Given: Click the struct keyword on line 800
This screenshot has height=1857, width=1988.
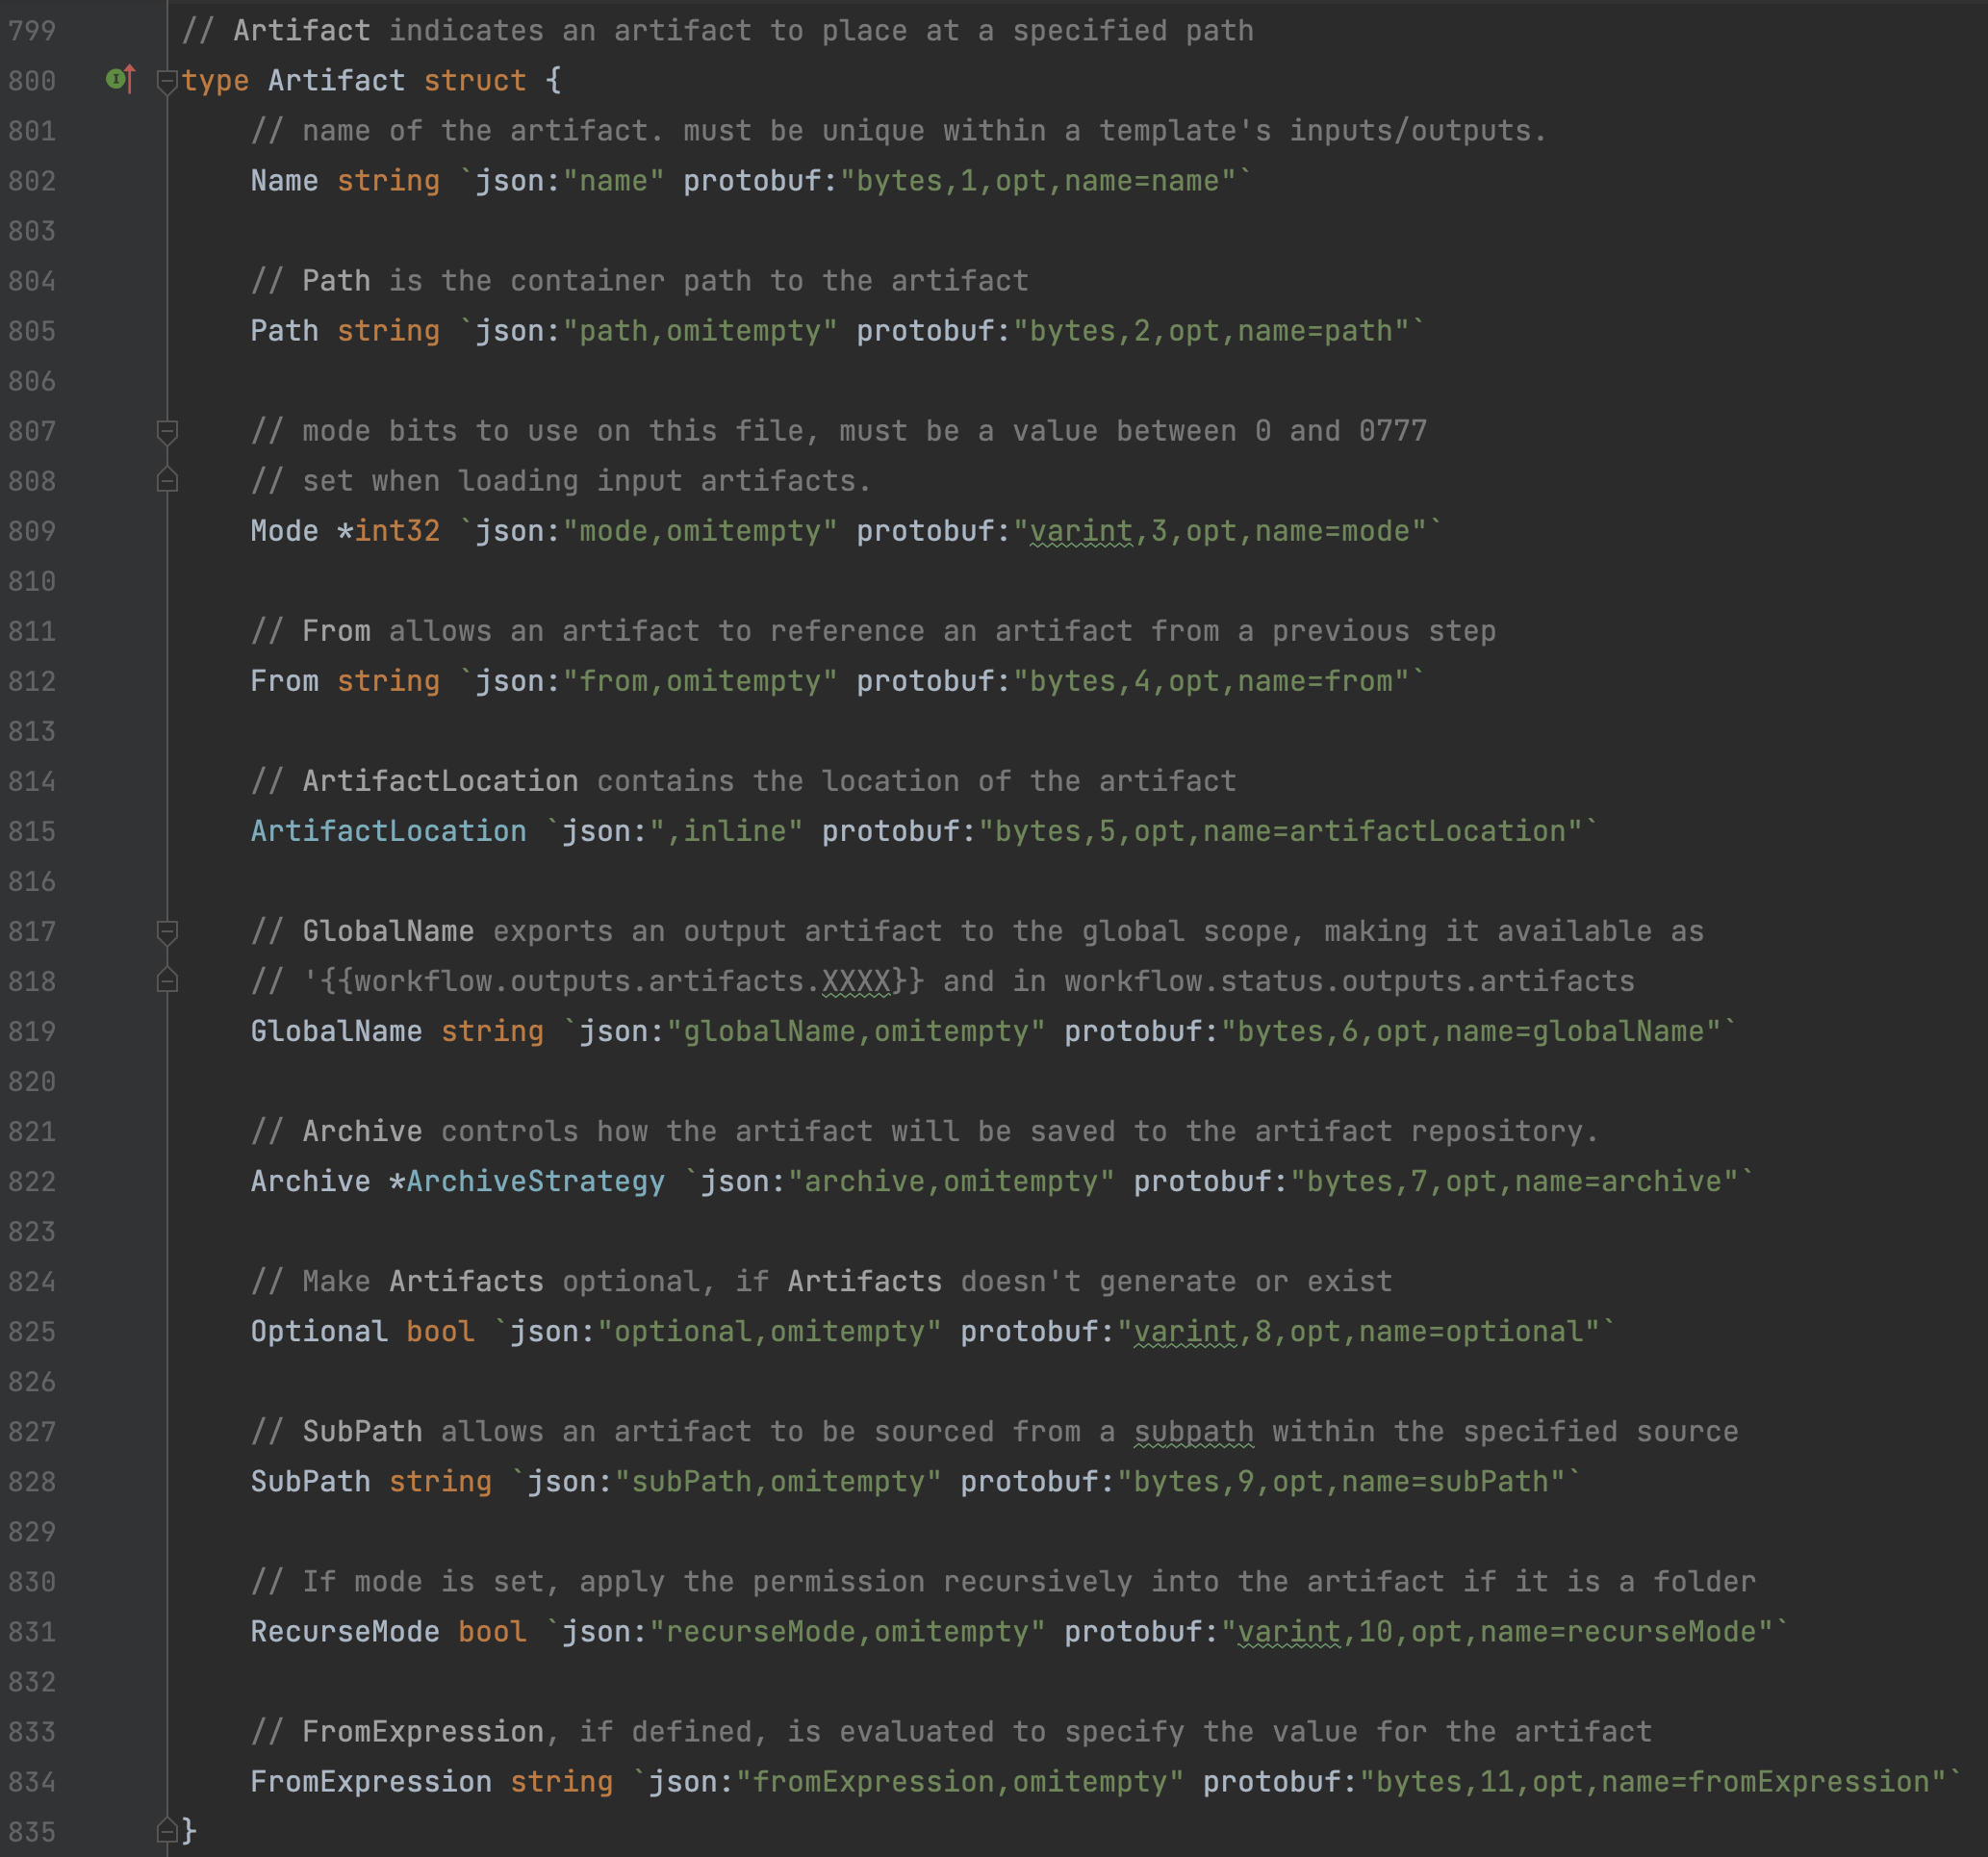Looking at the screenshot, I should pos(474,81).
